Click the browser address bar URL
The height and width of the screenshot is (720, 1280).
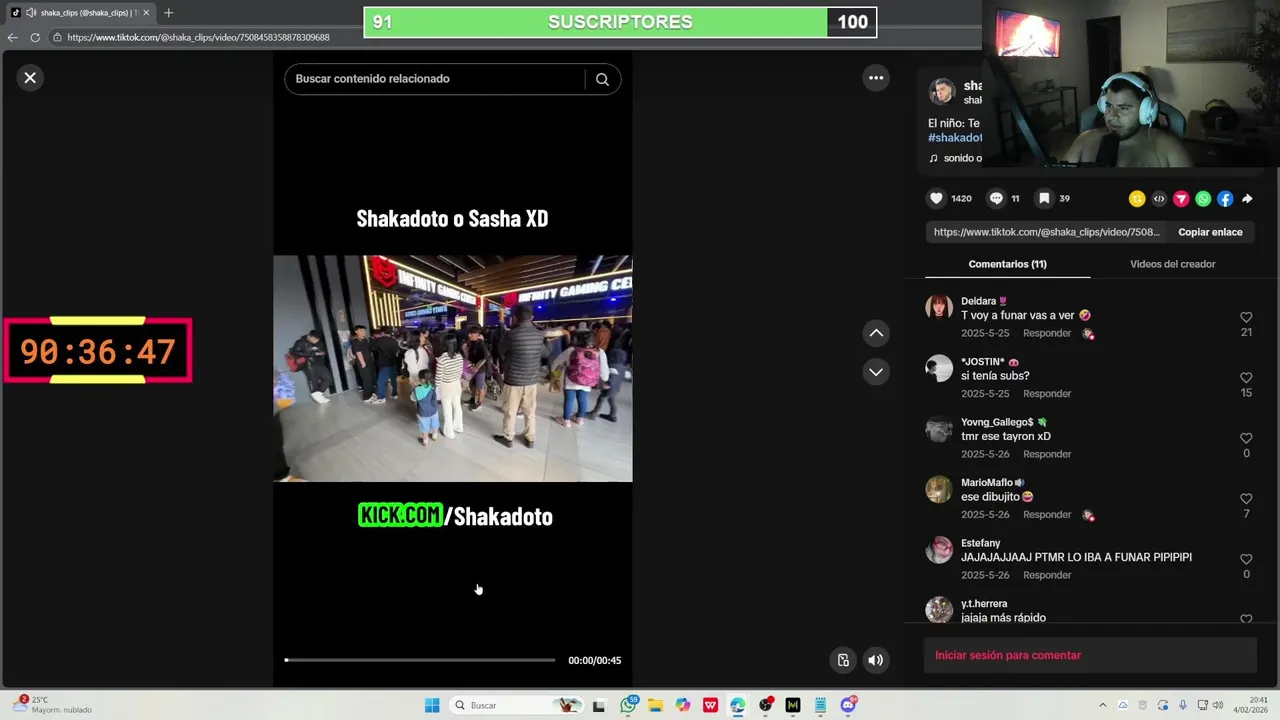click(x=198, y=37)
